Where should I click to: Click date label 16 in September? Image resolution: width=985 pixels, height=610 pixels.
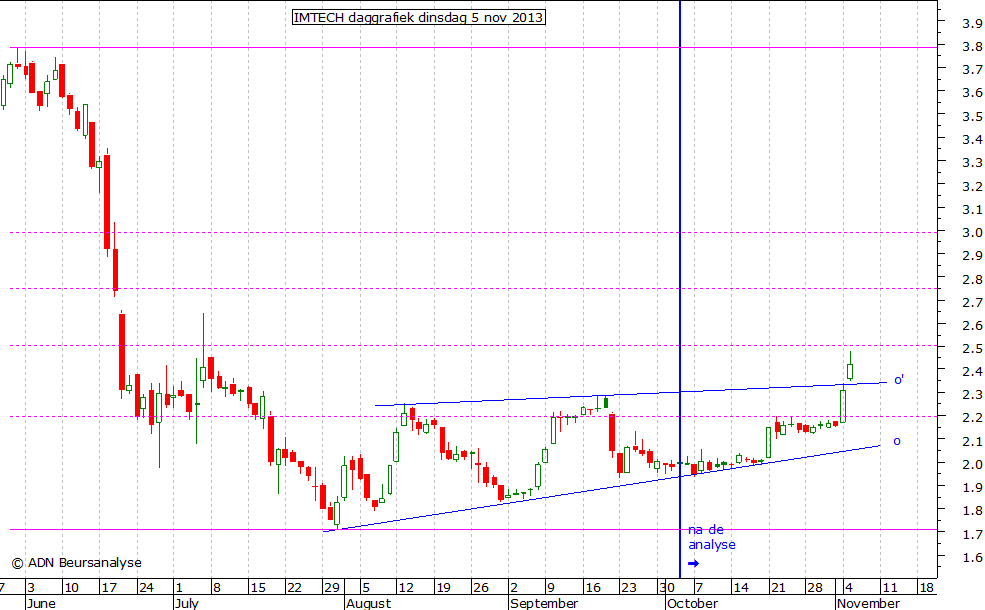coord(592,588)
